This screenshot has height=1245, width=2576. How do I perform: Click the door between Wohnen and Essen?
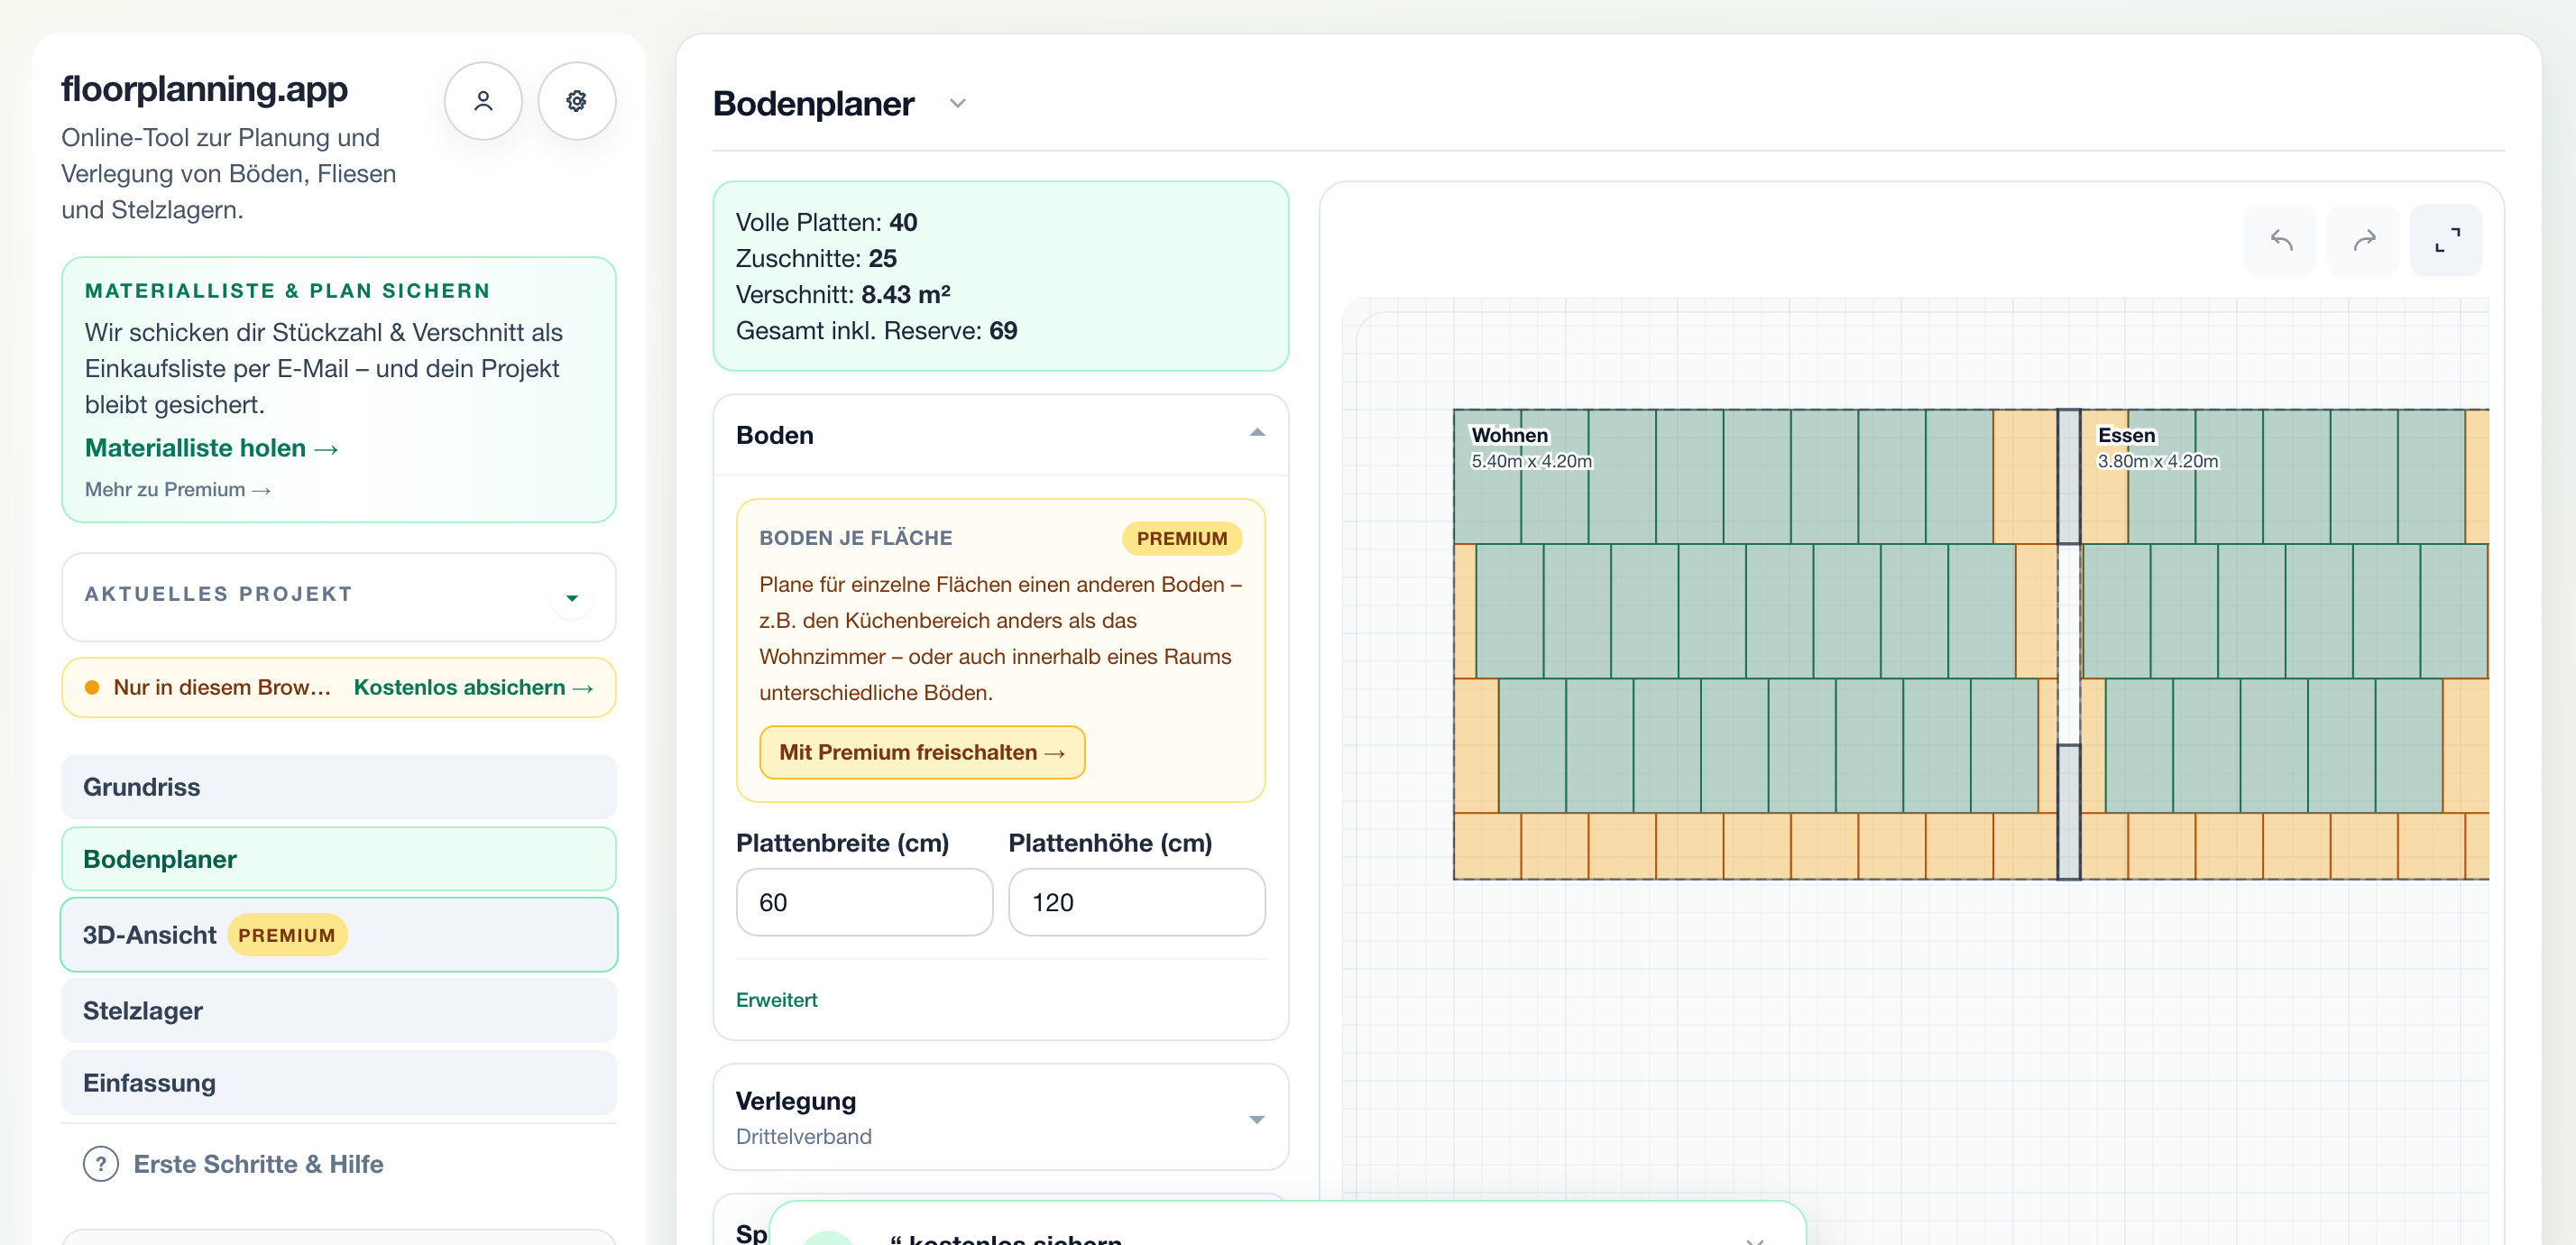tap(2068, 644)
